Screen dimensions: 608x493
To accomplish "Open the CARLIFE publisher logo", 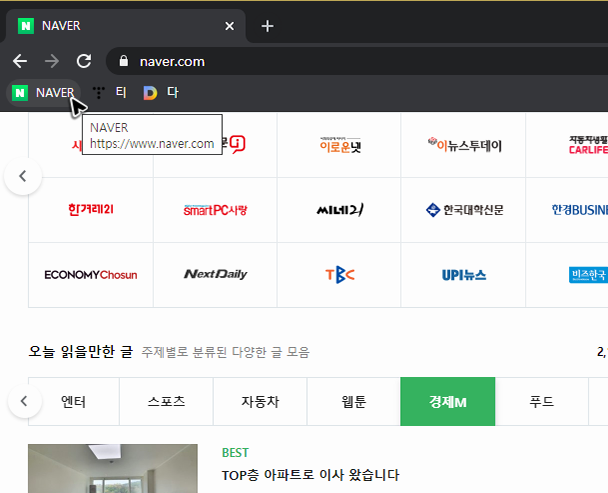I will click(587, 145).
